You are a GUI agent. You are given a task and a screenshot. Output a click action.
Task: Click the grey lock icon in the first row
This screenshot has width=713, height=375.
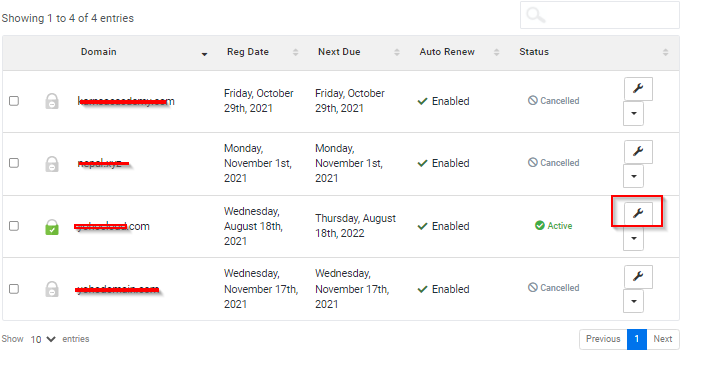tap(52, 101)
